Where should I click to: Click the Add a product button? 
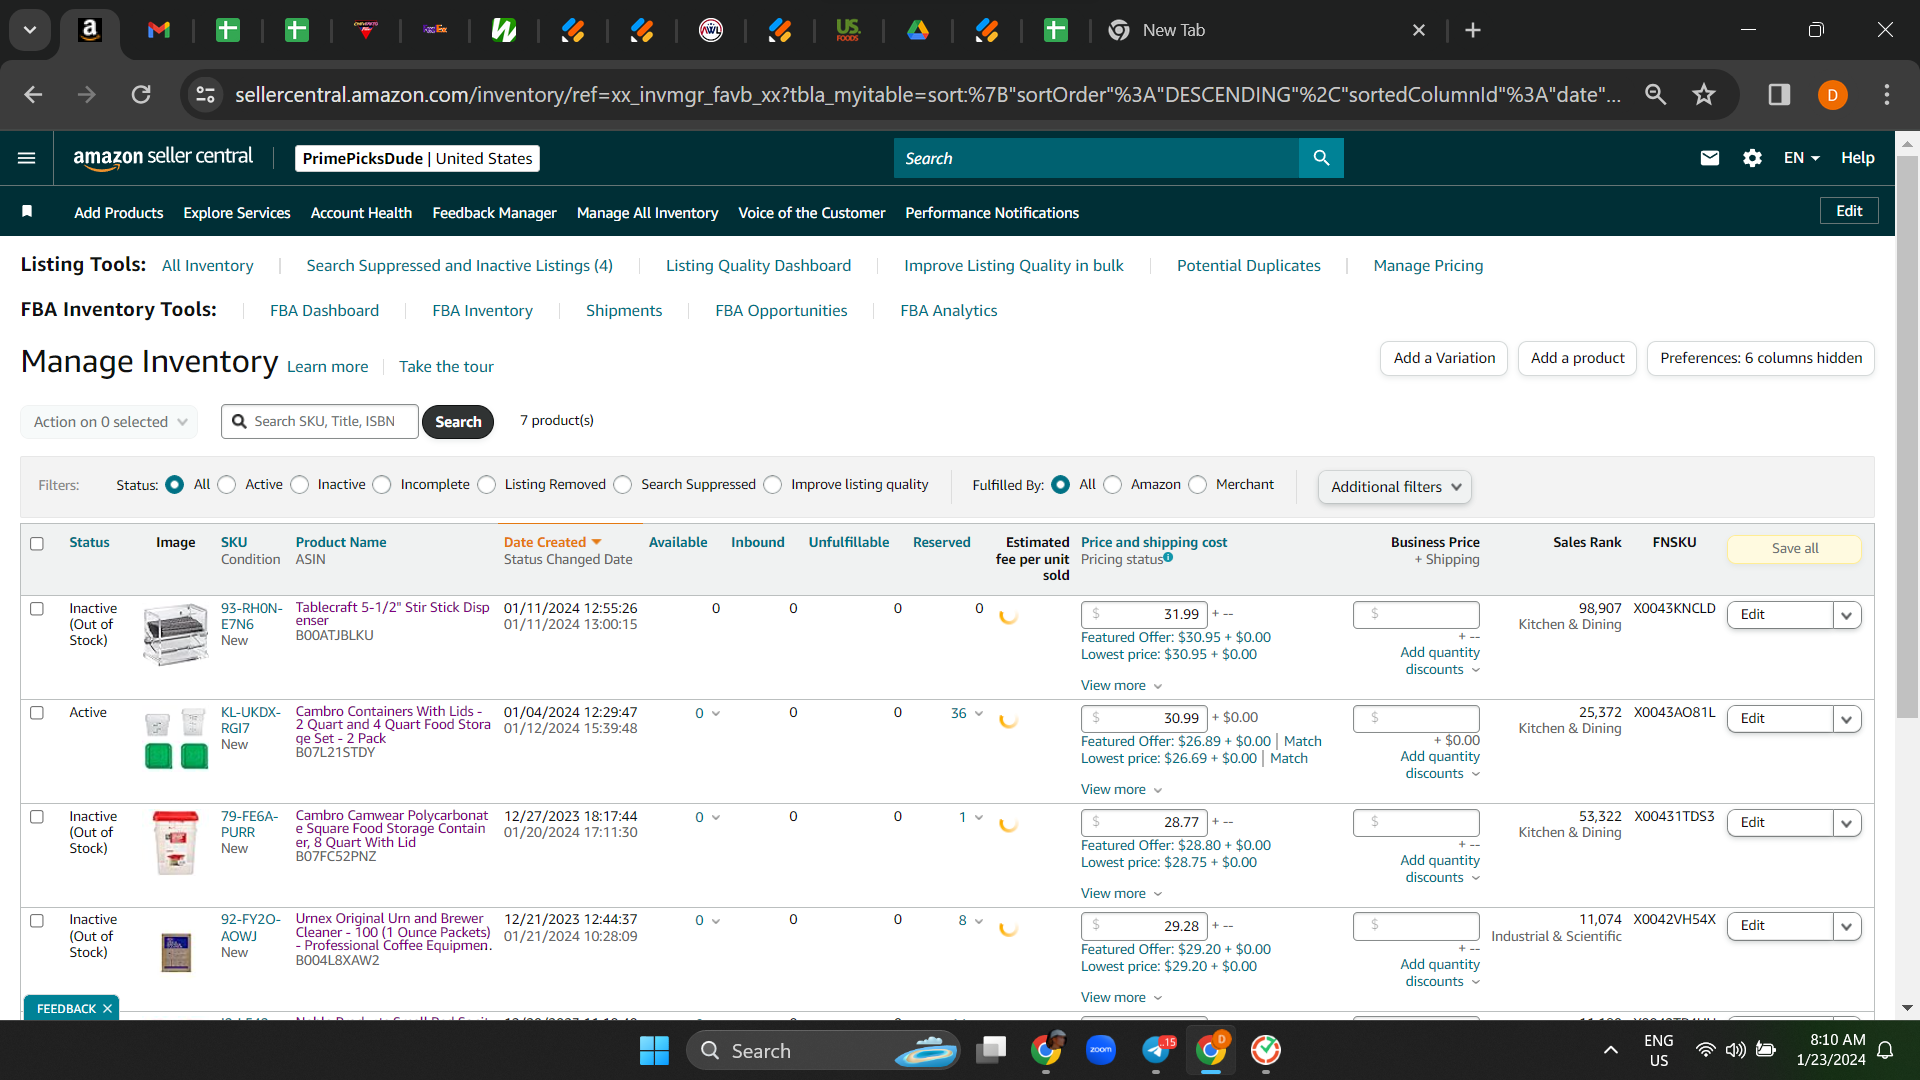click(1577, 358)
